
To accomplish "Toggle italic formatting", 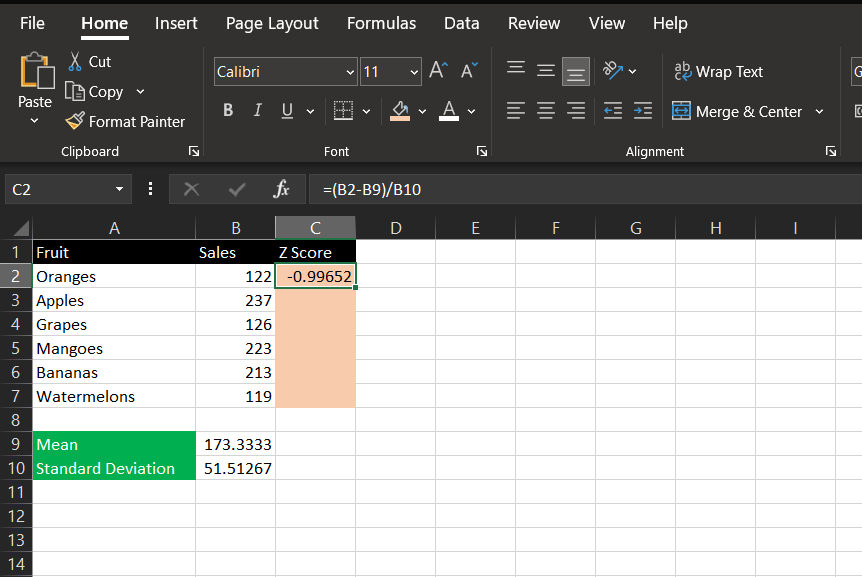I will coord(257,110).
